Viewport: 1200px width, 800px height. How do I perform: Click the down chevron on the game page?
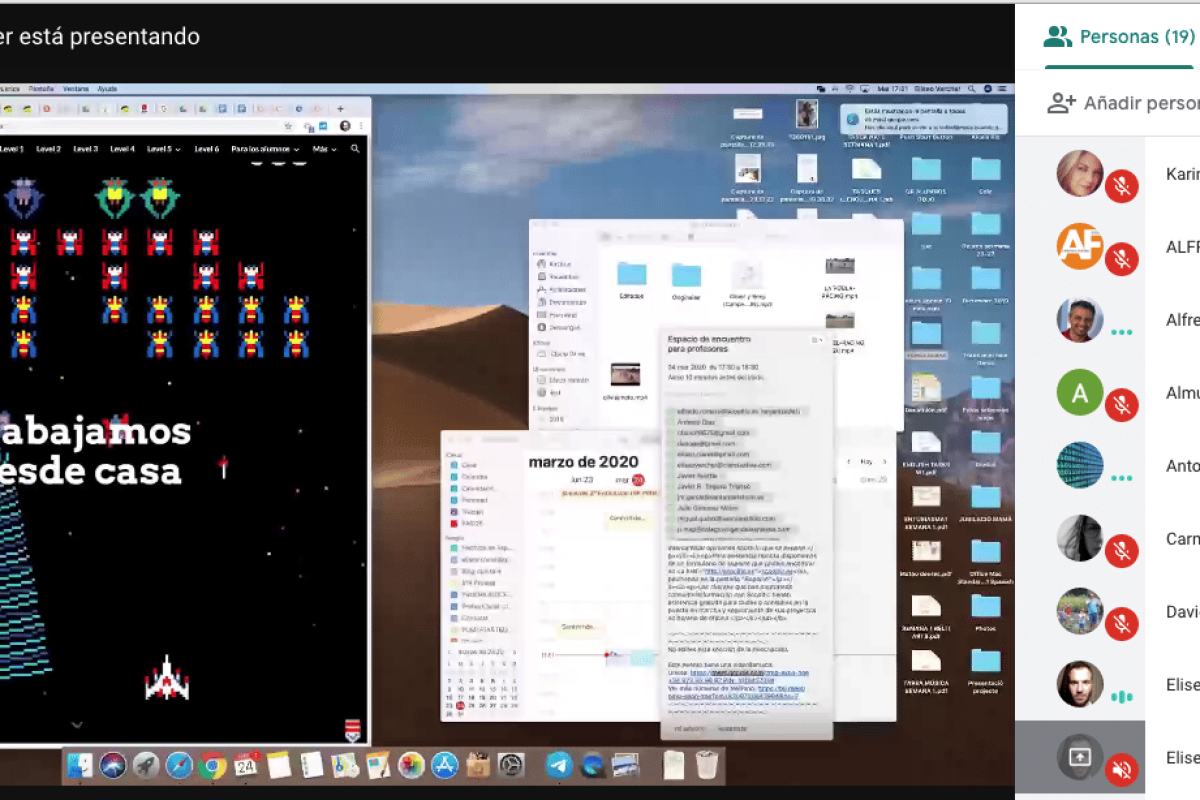pyautogui.click(x=77, y=724)
